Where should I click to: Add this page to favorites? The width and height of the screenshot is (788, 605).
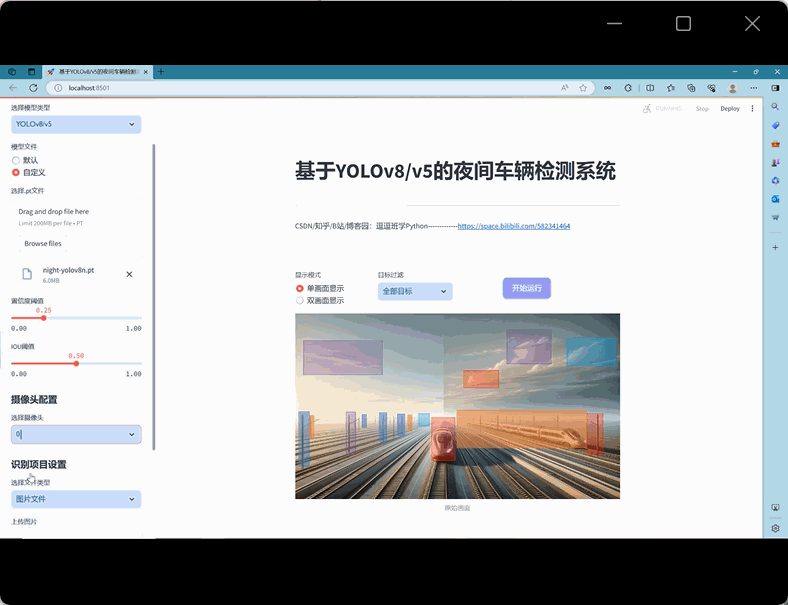(583, 88)
